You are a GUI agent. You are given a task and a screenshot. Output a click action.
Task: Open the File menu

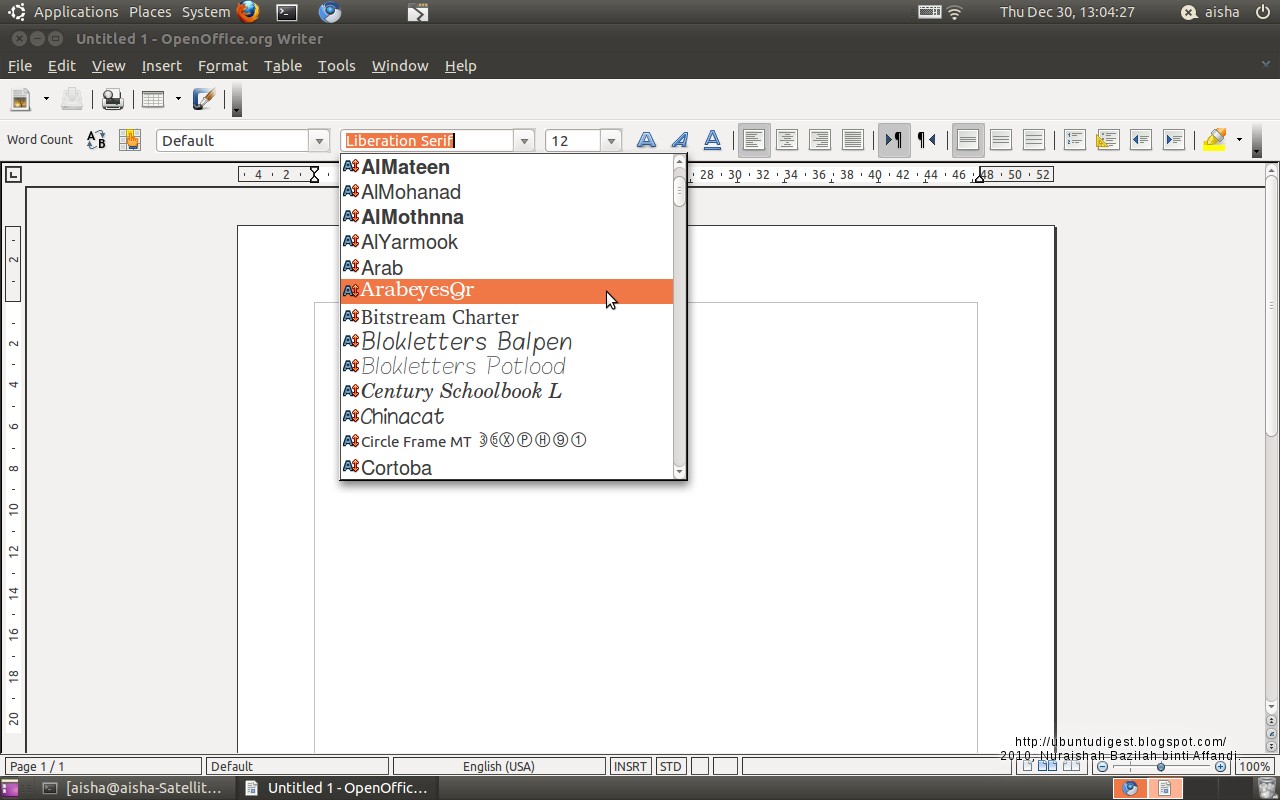pos(20,66)
